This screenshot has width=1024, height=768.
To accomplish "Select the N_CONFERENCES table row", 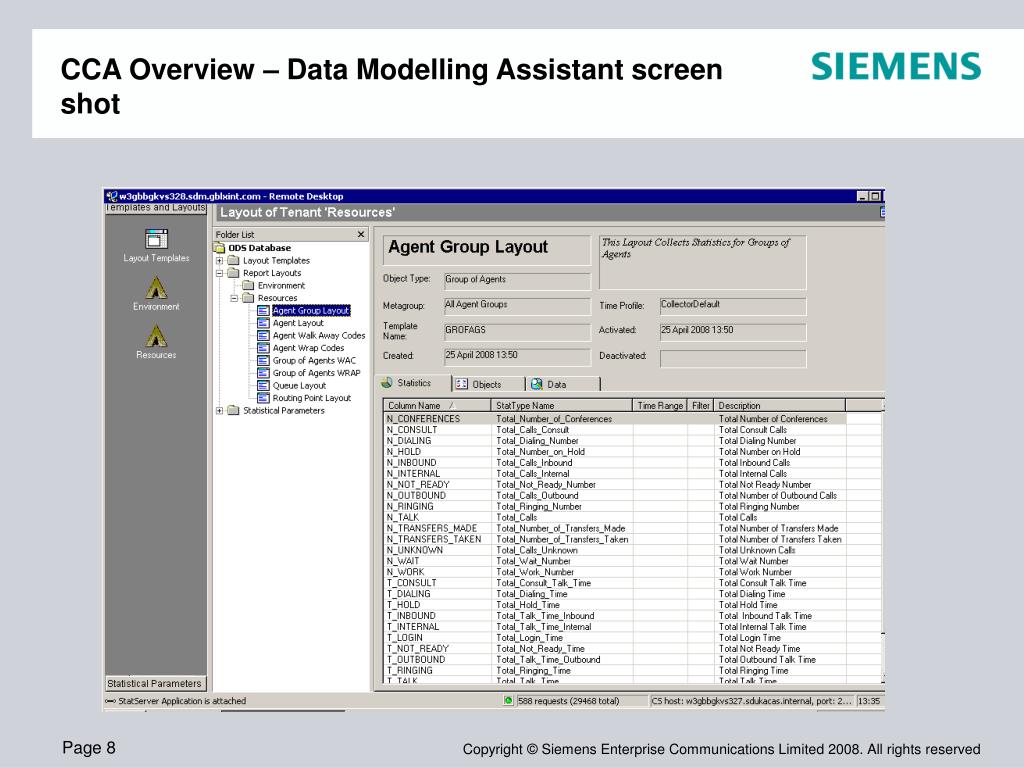I will (x=424, y=419).
